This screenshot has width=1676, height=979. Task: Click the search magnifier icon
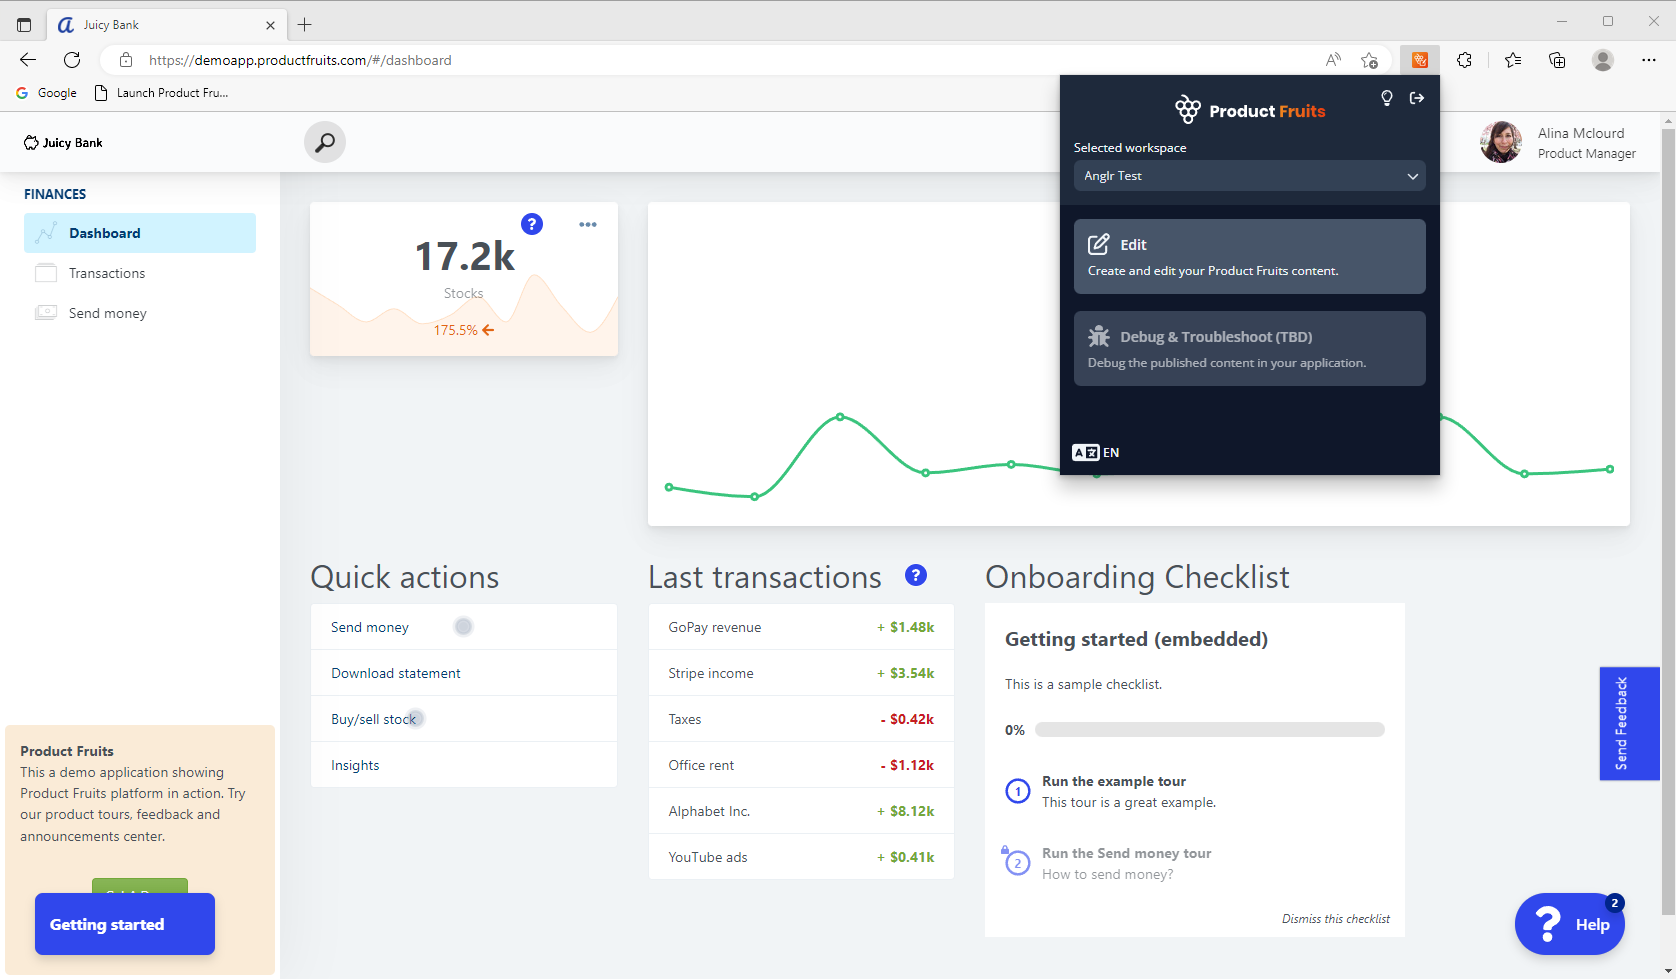(x=325, y=143)
